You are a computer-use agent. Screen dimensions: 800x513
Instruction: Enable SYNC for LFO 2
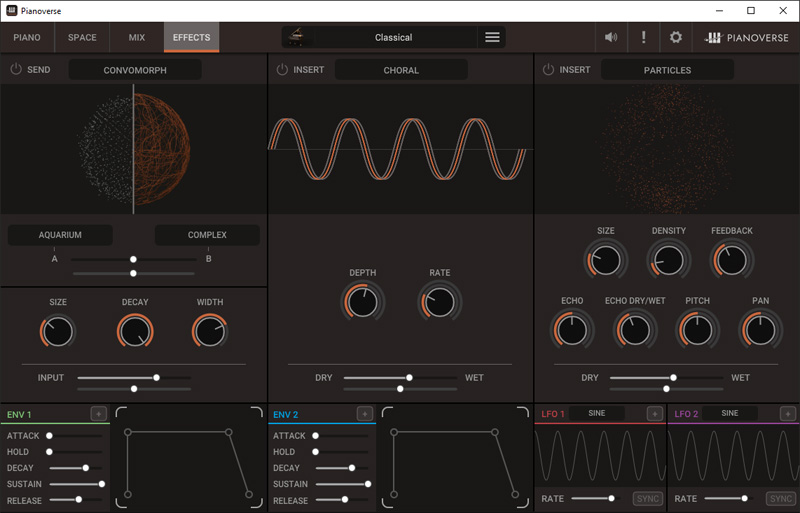[780, 498]
